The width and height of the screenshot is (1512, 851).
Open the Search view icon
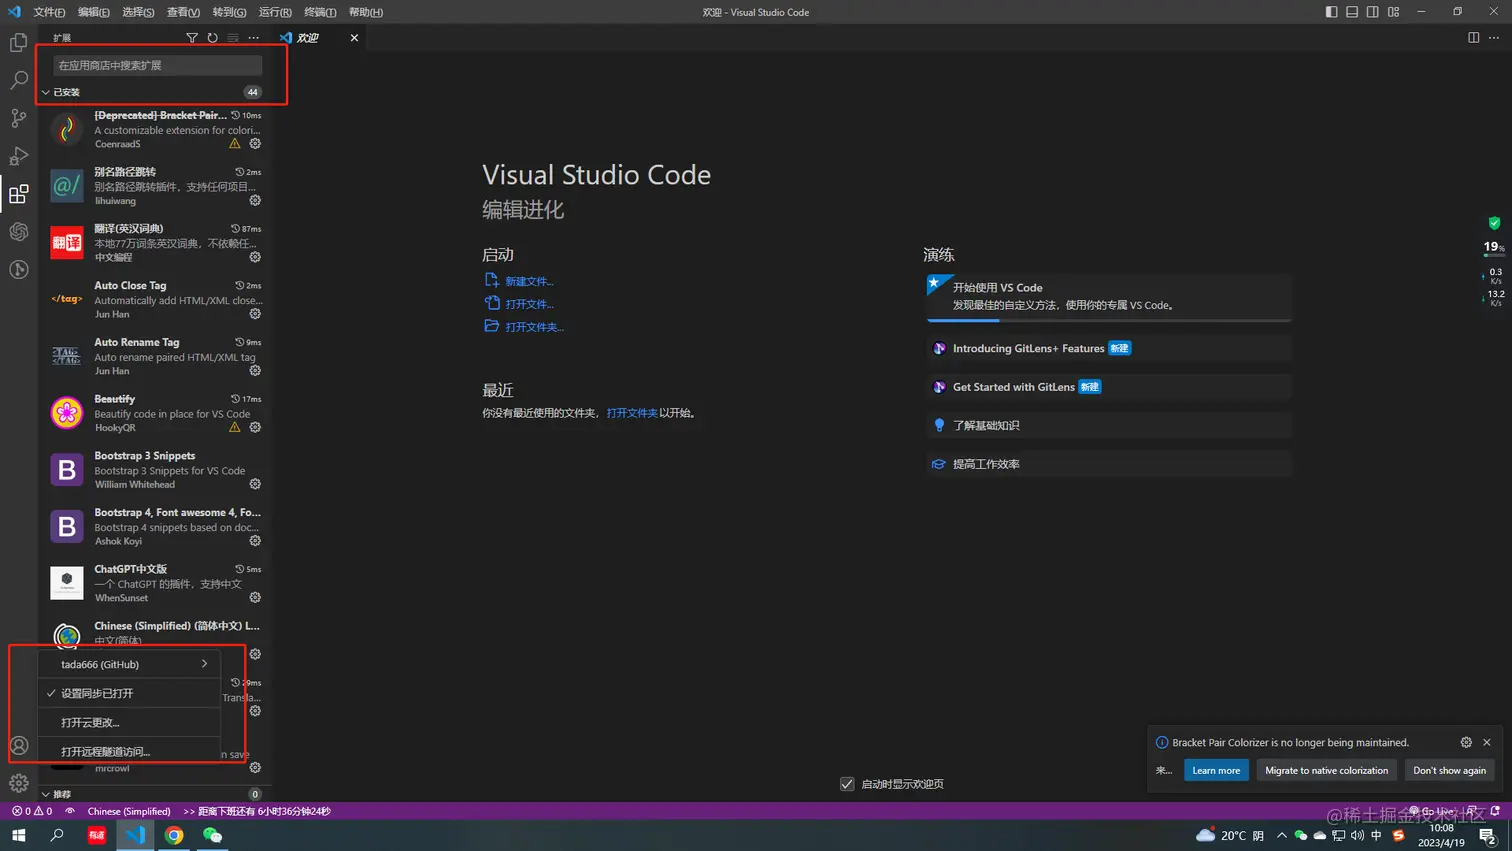[x=19, y=80]
